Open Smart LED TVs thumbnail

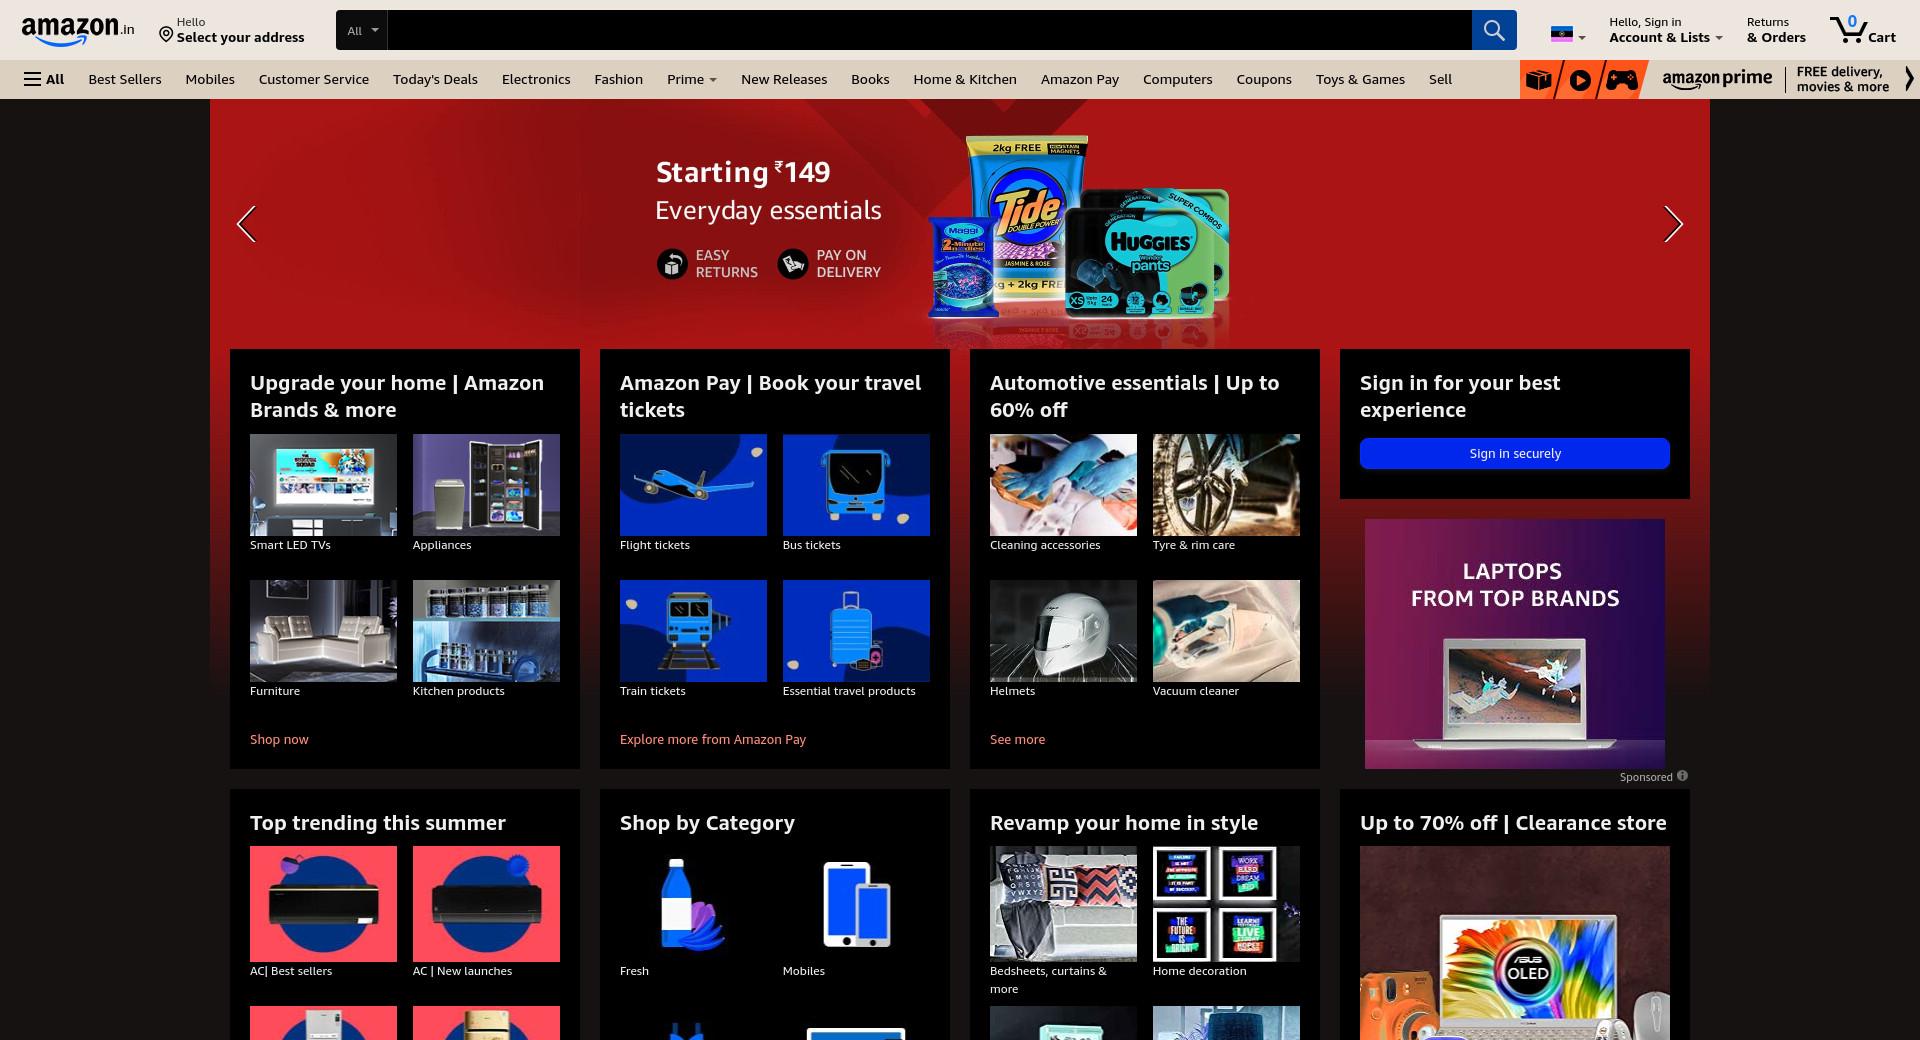(323, 485)
